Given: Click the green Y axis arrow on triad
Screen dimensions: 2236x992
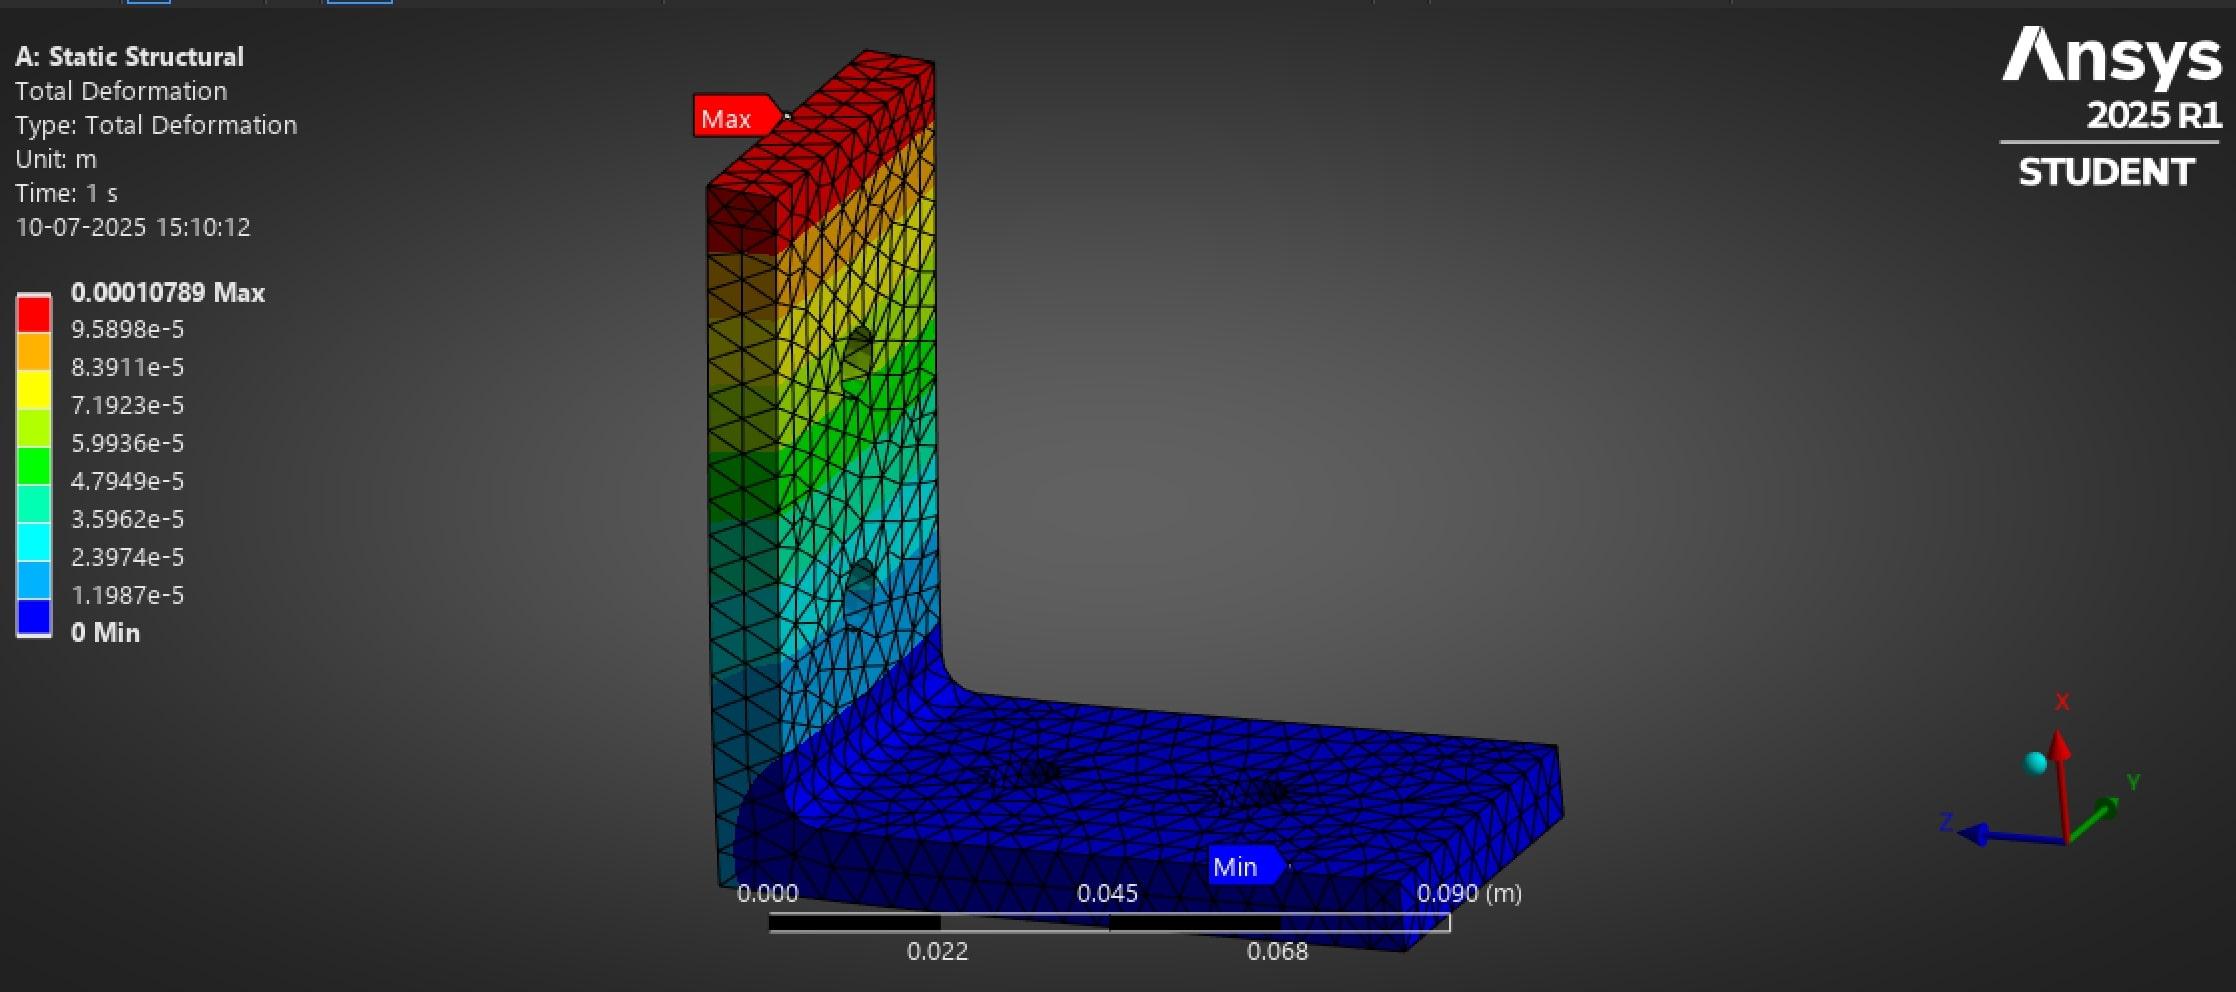Looking at the screenshot, I should [x=2095, y=819].
